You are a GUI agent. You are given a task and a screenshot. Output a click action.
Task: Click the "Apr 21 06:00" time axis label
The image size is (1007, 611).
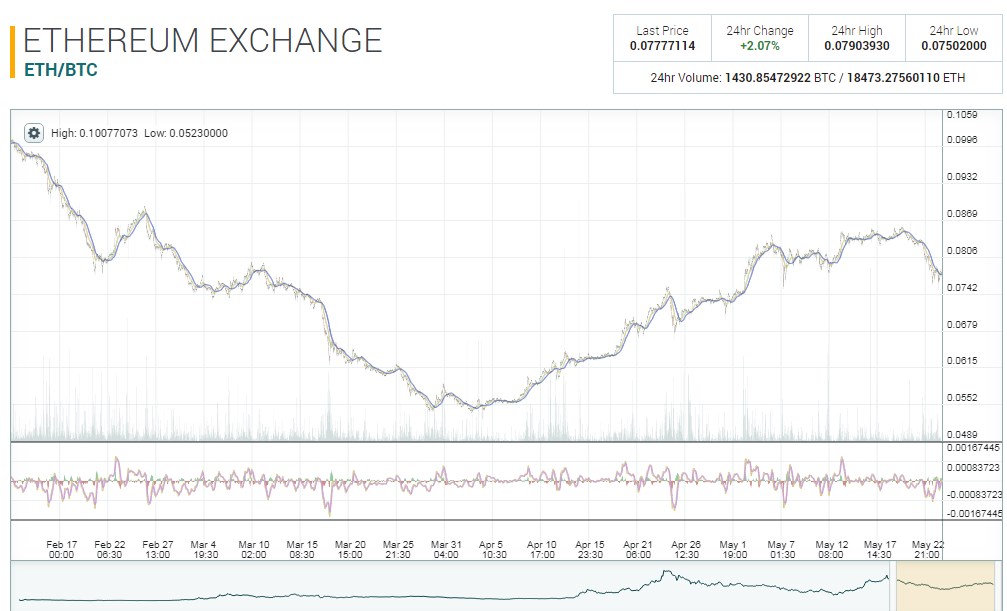(x=638, y=549)
